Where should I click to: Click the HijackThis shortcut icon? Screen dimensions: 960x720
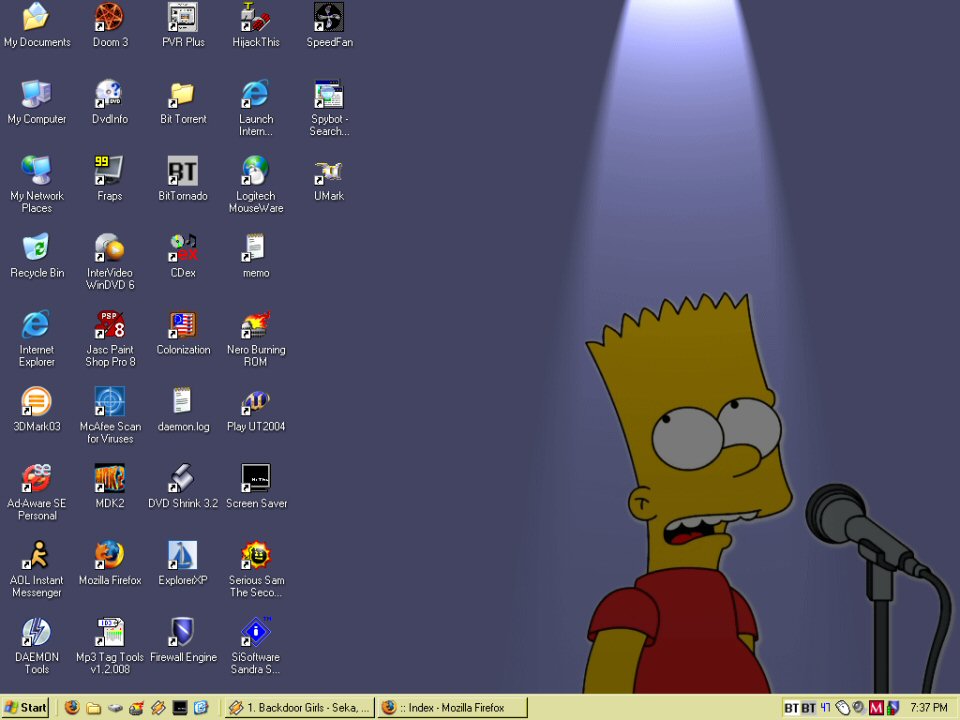pos(256,24)
